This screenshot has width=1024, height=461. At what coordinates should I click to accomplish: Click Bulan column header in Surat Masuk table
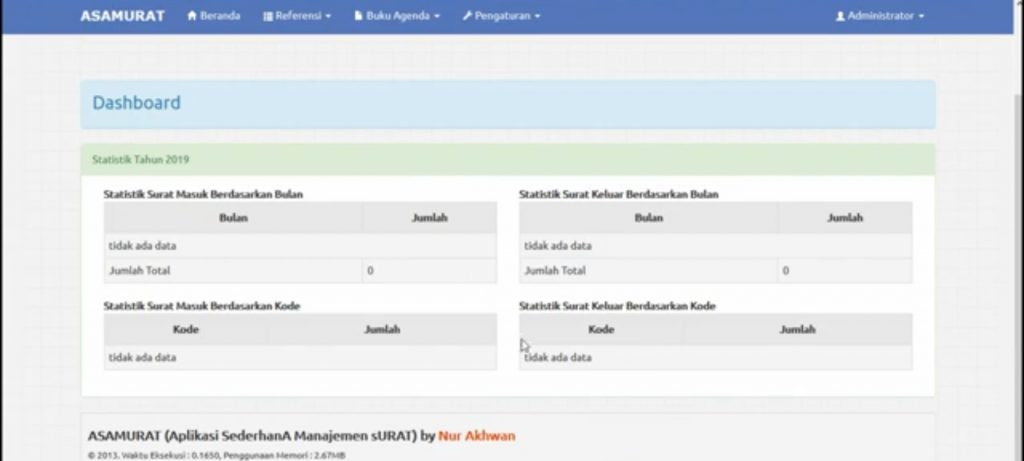pos(233,218)
